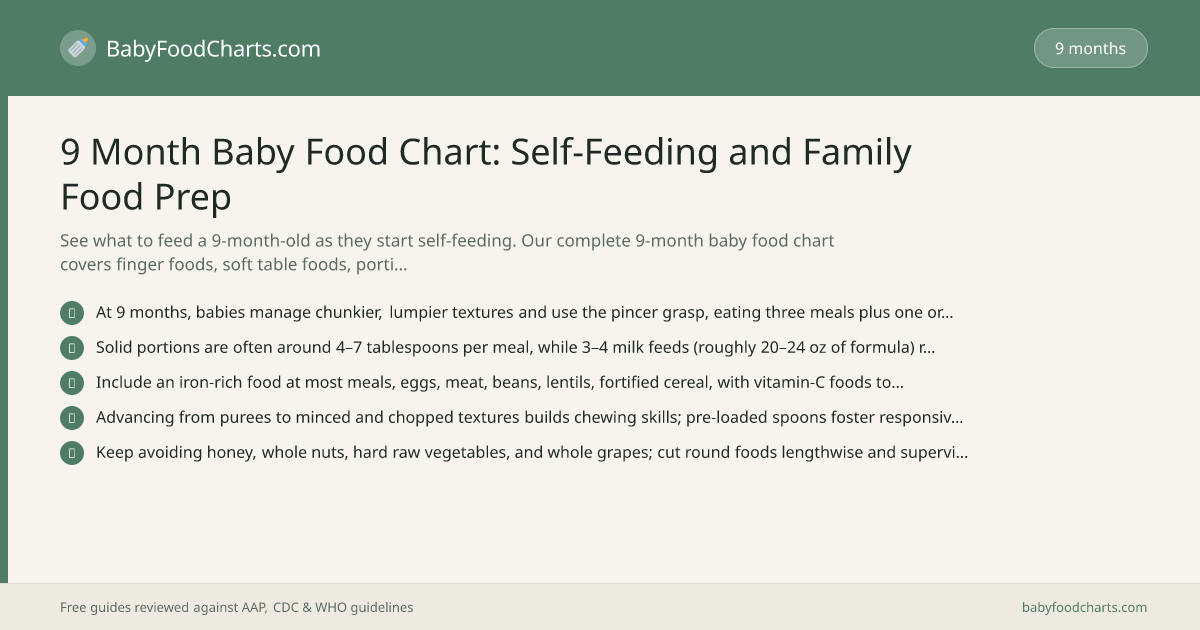Select the 9 months pill button
Screen dimensions: 1200x630
coord(1090,48)
